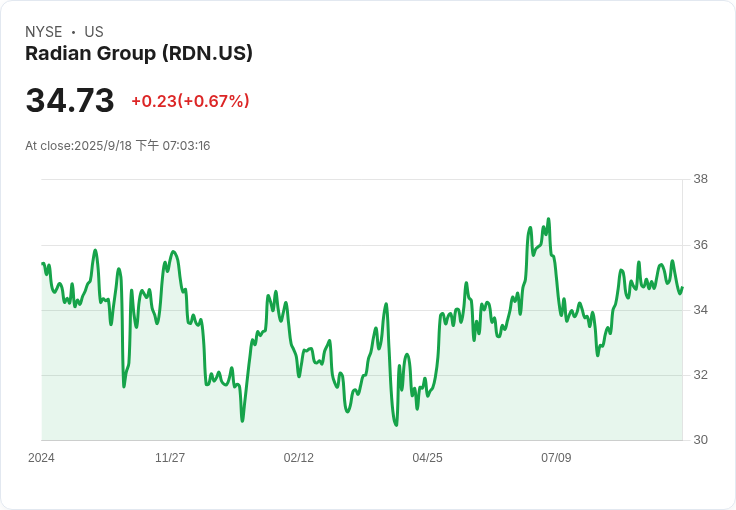Click the 04/25 date label
The image size is (736, 510).
coord(427,458)
